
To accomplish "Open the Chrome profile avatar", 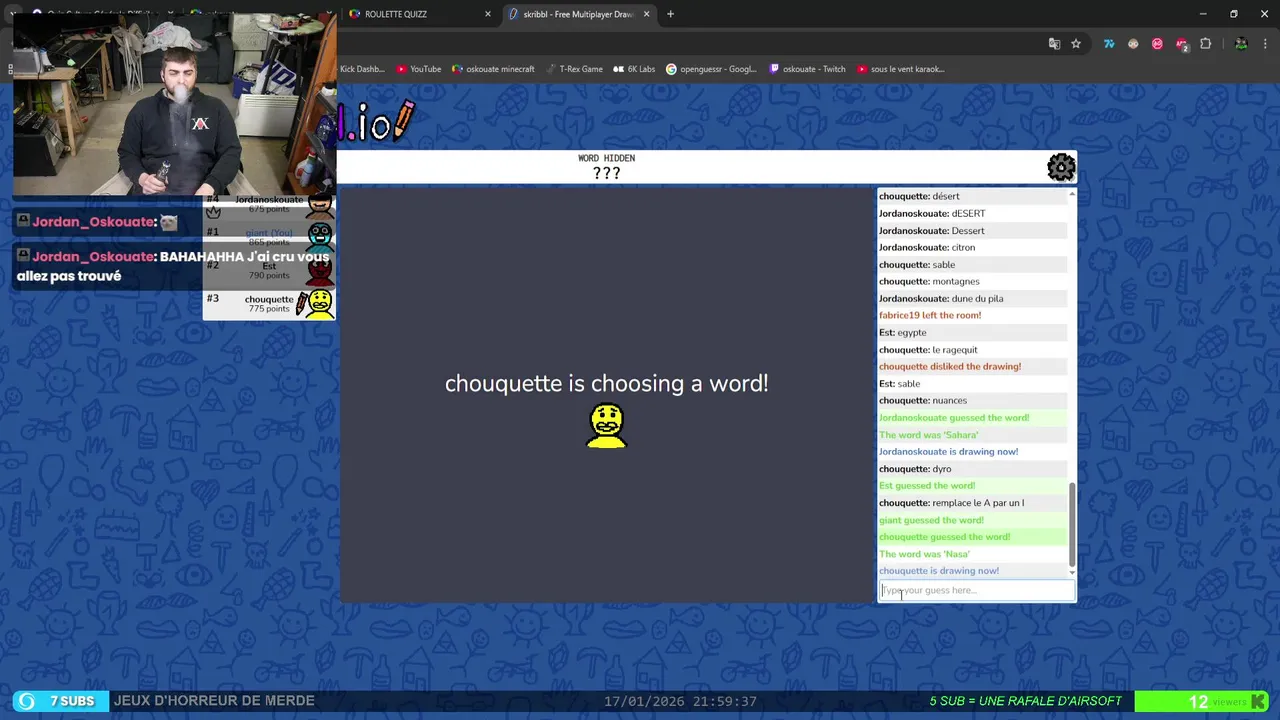I will click(1241, 44).
